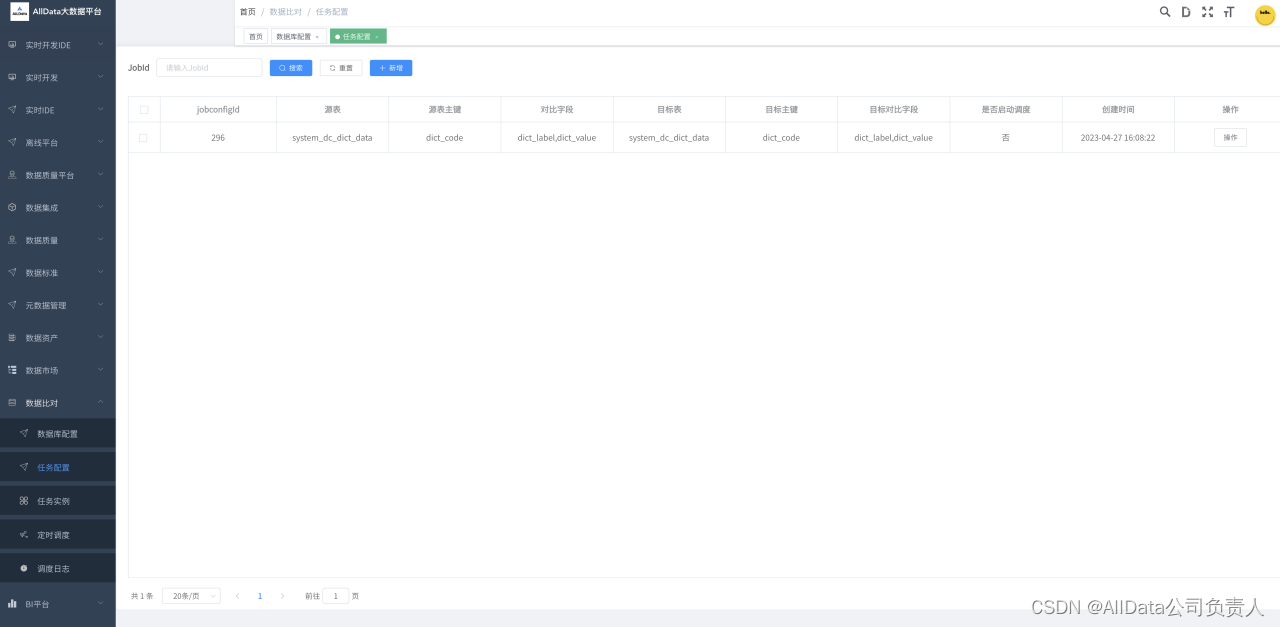Image resolution: width=1280 pixels, height=627 pixels.
Task: Close the 数据库配置 page tab
Action: pyautogui.click(x=317, y=37)
